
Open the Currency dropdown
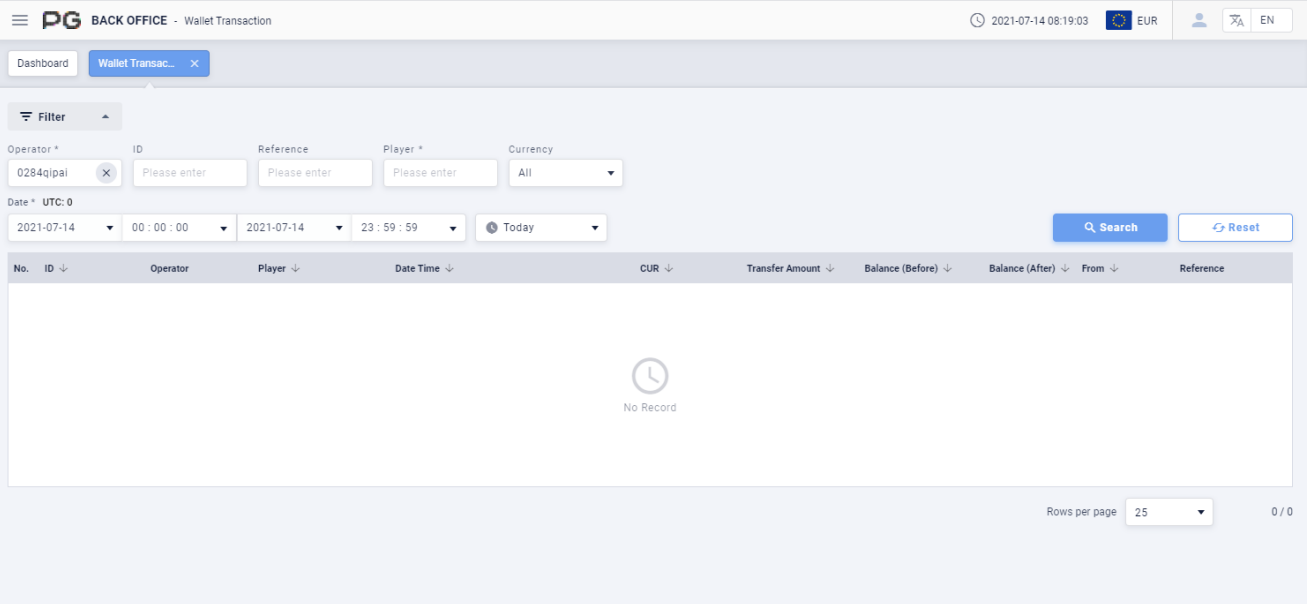565,173
